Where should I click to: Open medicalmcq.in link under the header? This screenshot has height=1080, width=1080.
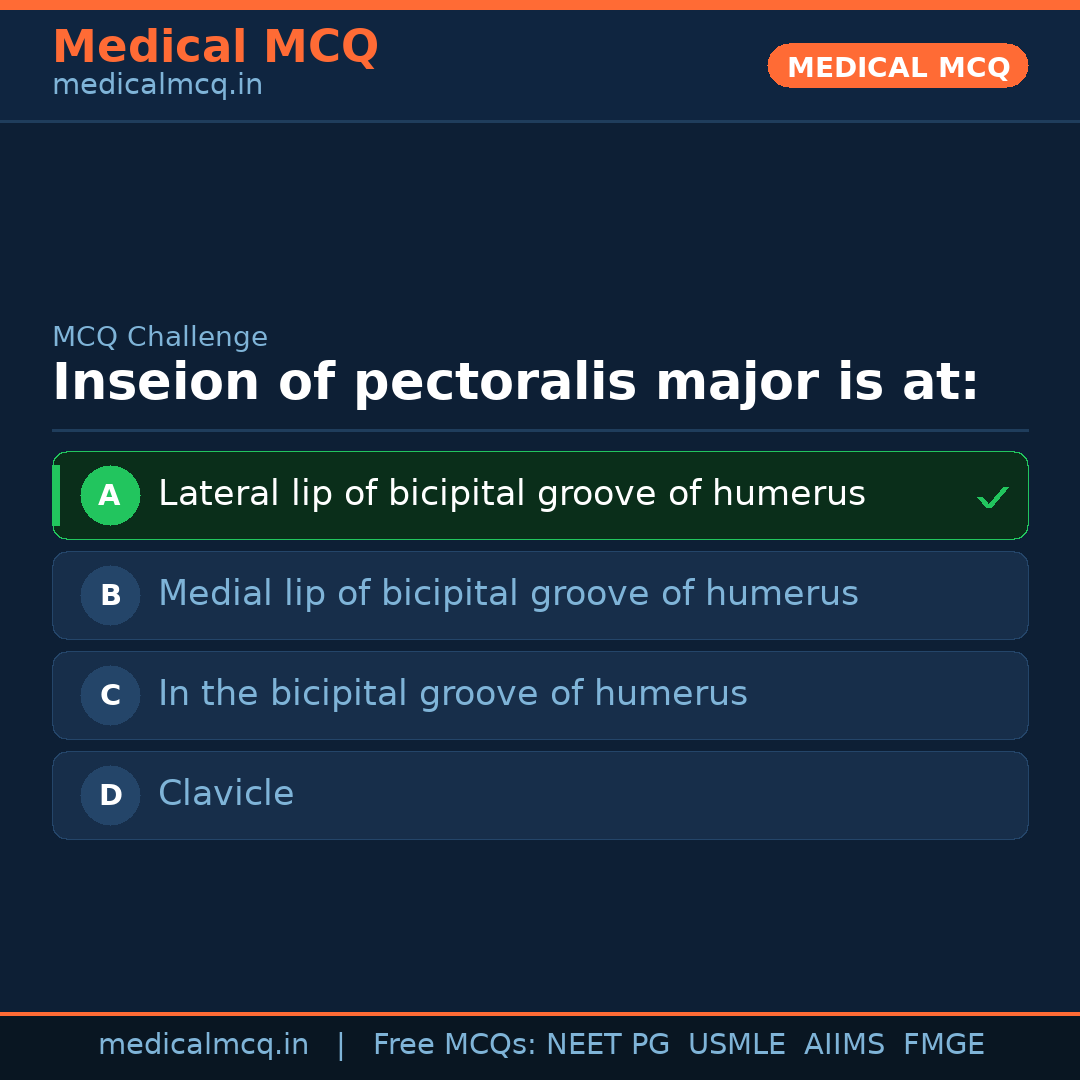(157, 86)
